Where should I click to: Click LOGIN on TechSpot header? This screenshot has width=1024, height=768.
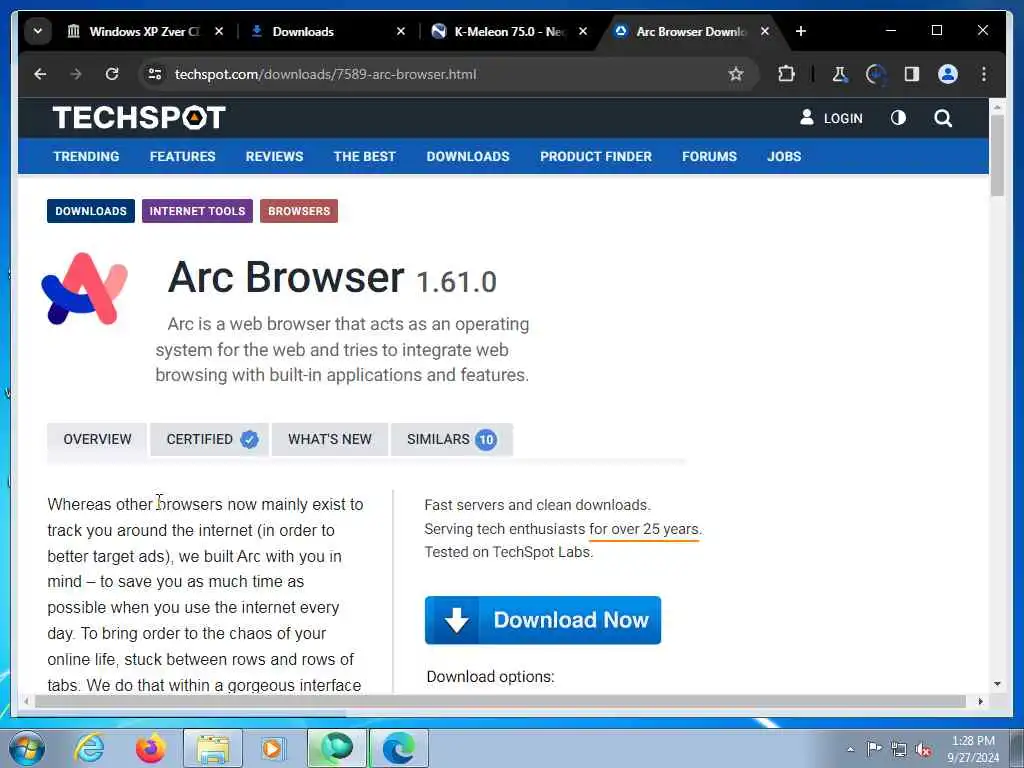point(831,118)
